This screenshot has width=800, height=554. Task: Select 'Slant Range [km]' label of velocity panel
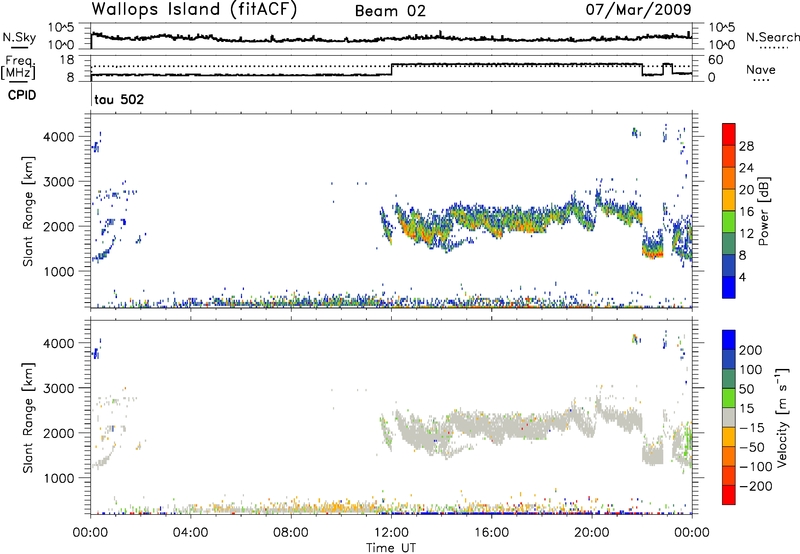(28, 417)
